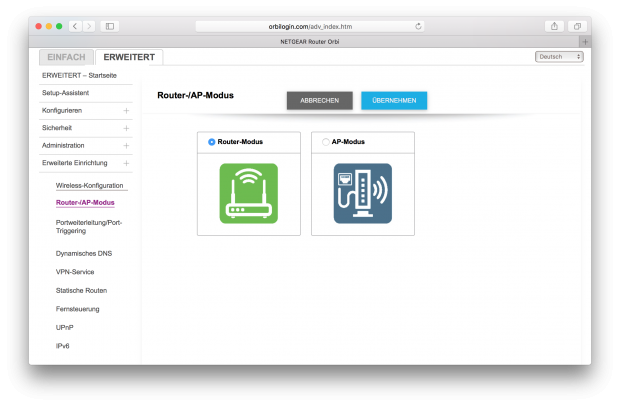
Task: Open ERWEITERT – Startseite
Action: point(79,76)
